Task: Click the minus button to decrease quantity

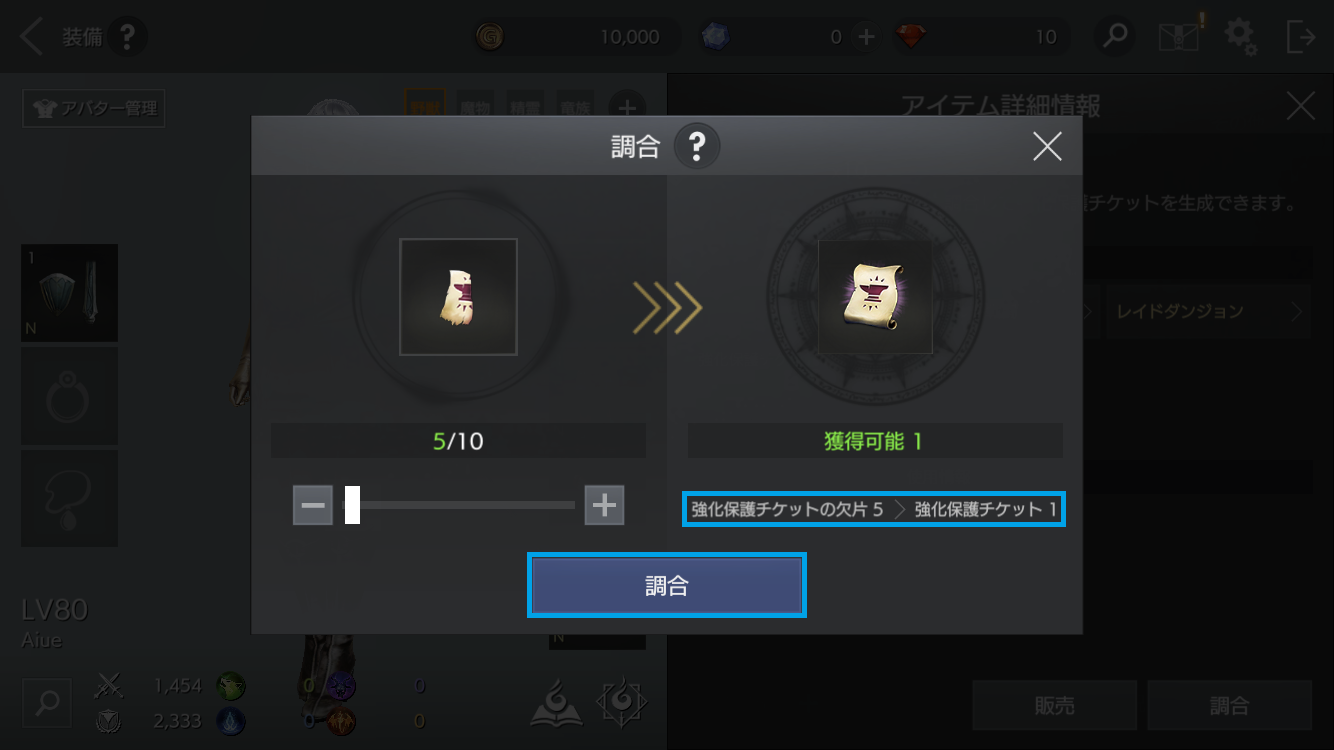Action: (313, 505)
